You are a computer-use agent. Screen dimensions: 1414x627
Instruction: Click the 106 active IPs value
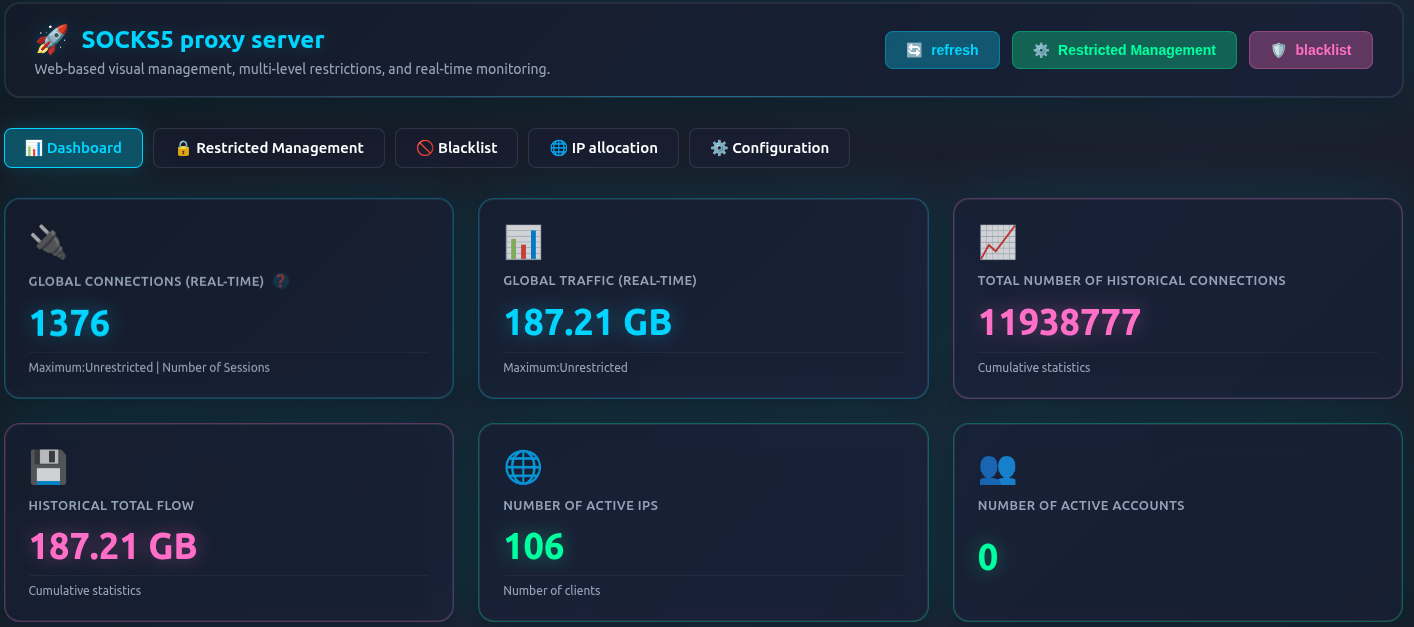coord(533,547)
